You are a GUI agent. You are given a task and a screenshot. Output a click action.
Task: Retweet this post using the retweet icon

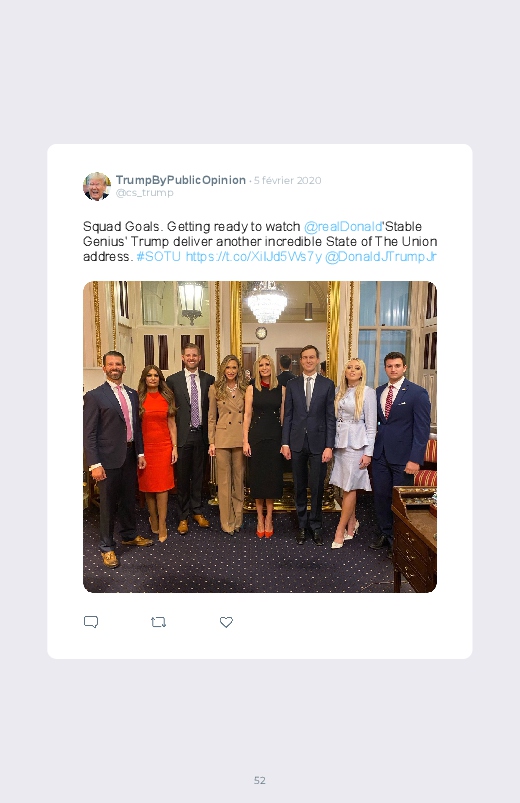[x=158, y=622]
